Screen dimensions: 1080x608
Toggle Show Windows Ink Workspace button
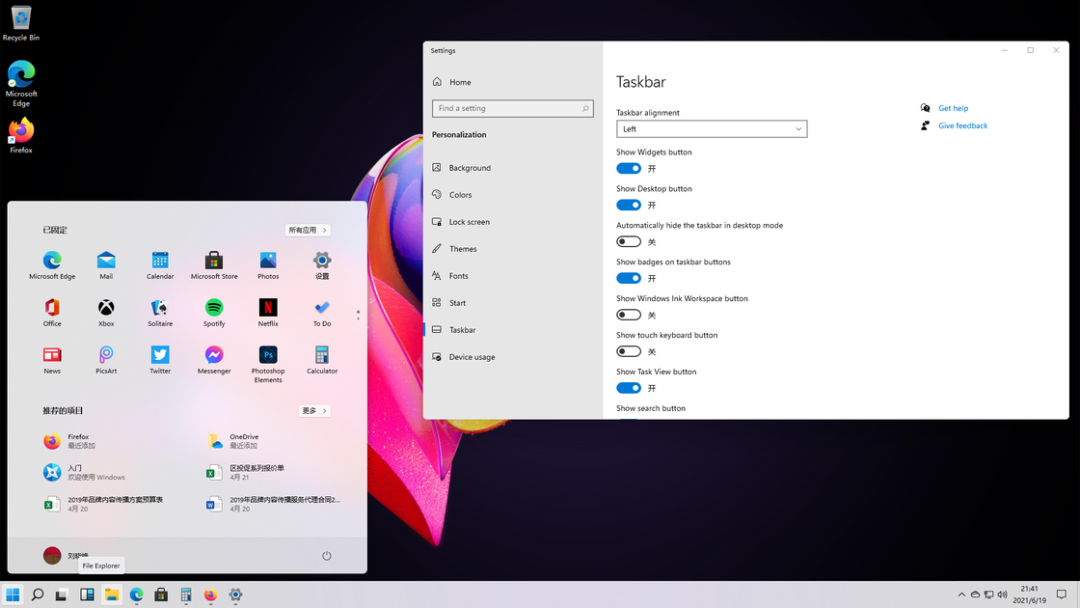(628, 315)
